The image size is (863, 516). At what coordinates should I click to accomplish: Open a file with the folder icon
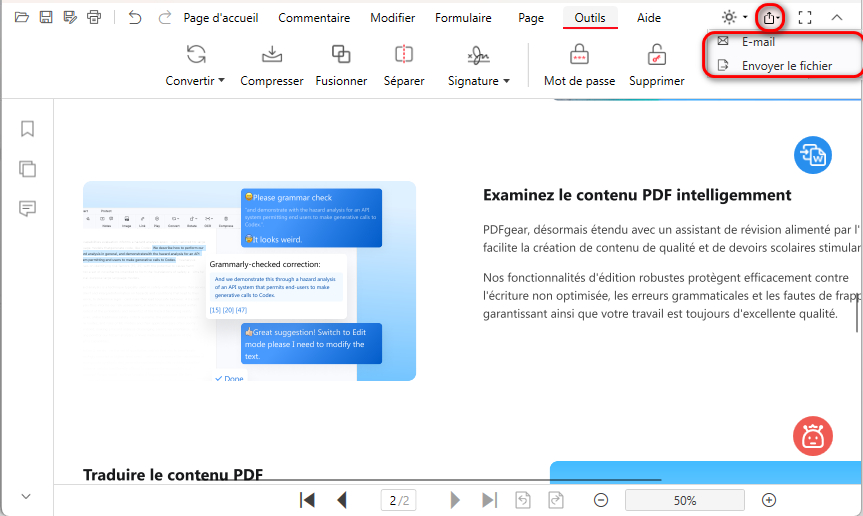pyautogui.click(x=21, y=17)
